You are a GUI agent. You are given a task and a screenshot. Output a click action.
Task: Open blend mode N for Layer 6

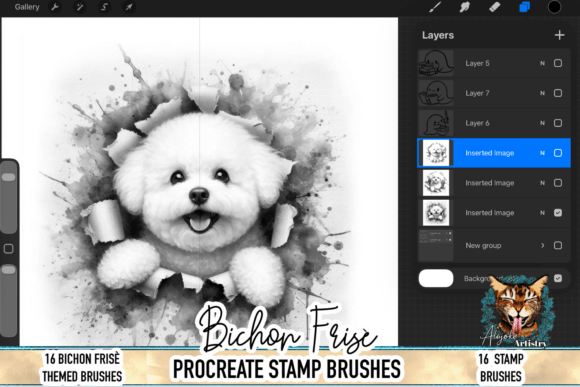(x=542, y=123)
